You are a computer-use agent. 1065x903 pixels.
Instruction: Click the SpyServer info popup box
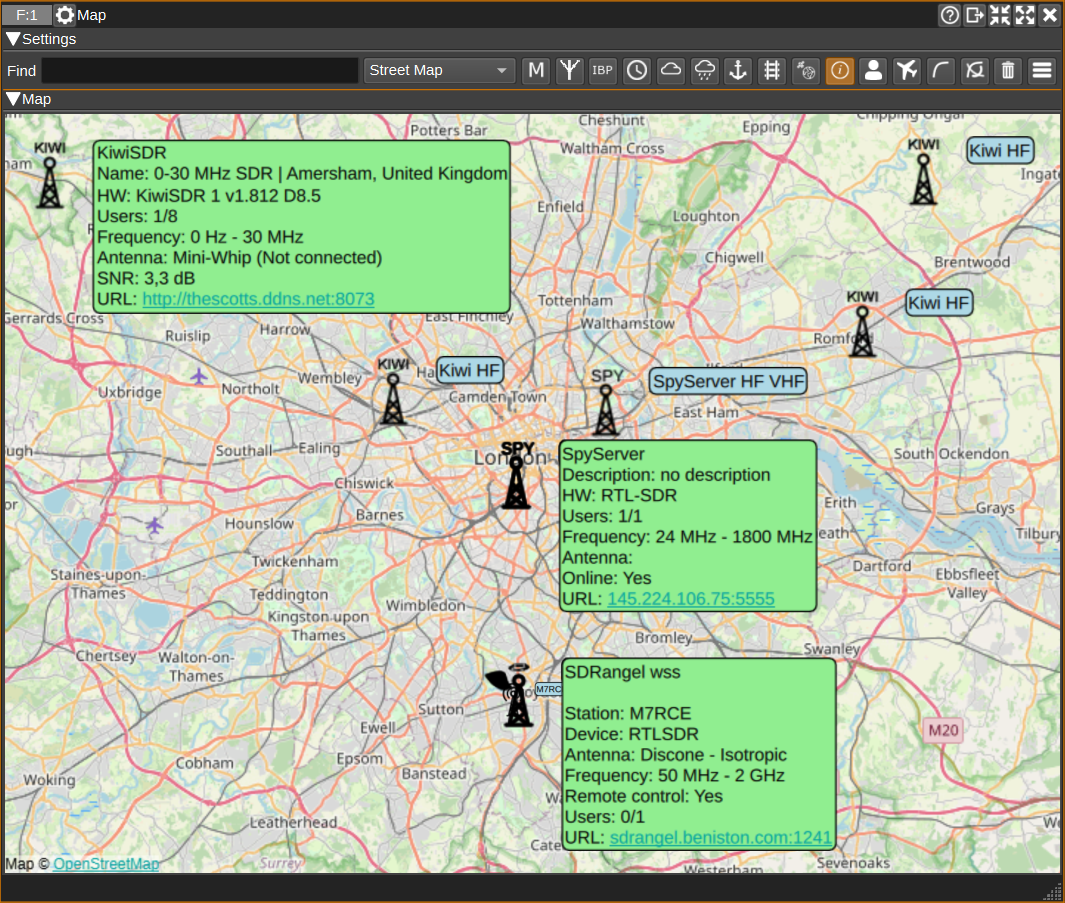687,526
